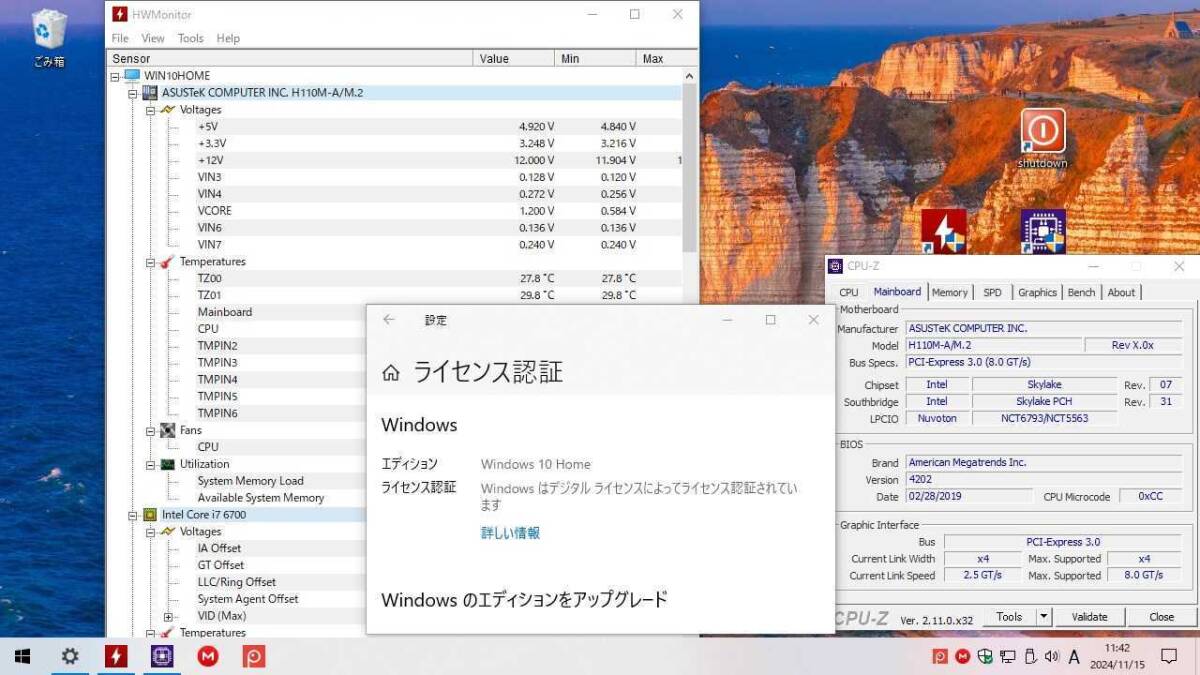Click the Tools button in CPU-Z
The width and height of the screenshot is (1200, 675).
point(1009,617)
